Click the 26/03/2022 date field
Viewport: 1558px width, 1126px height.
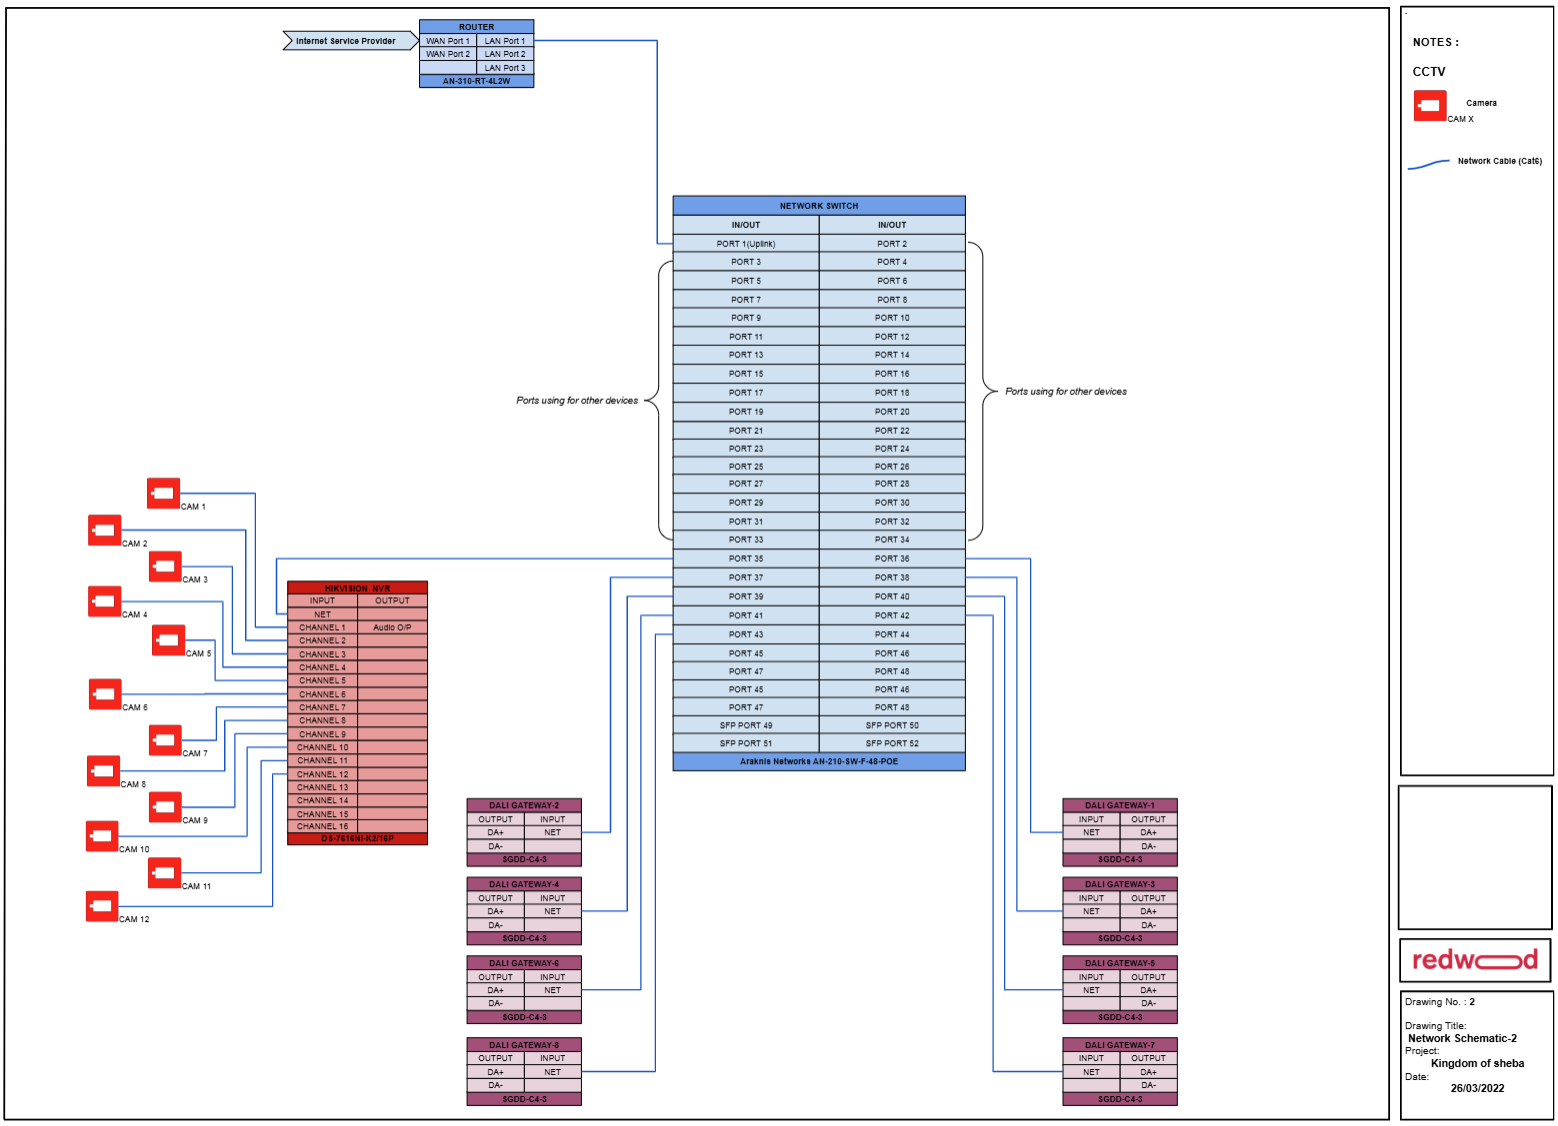(1477, 1088)
